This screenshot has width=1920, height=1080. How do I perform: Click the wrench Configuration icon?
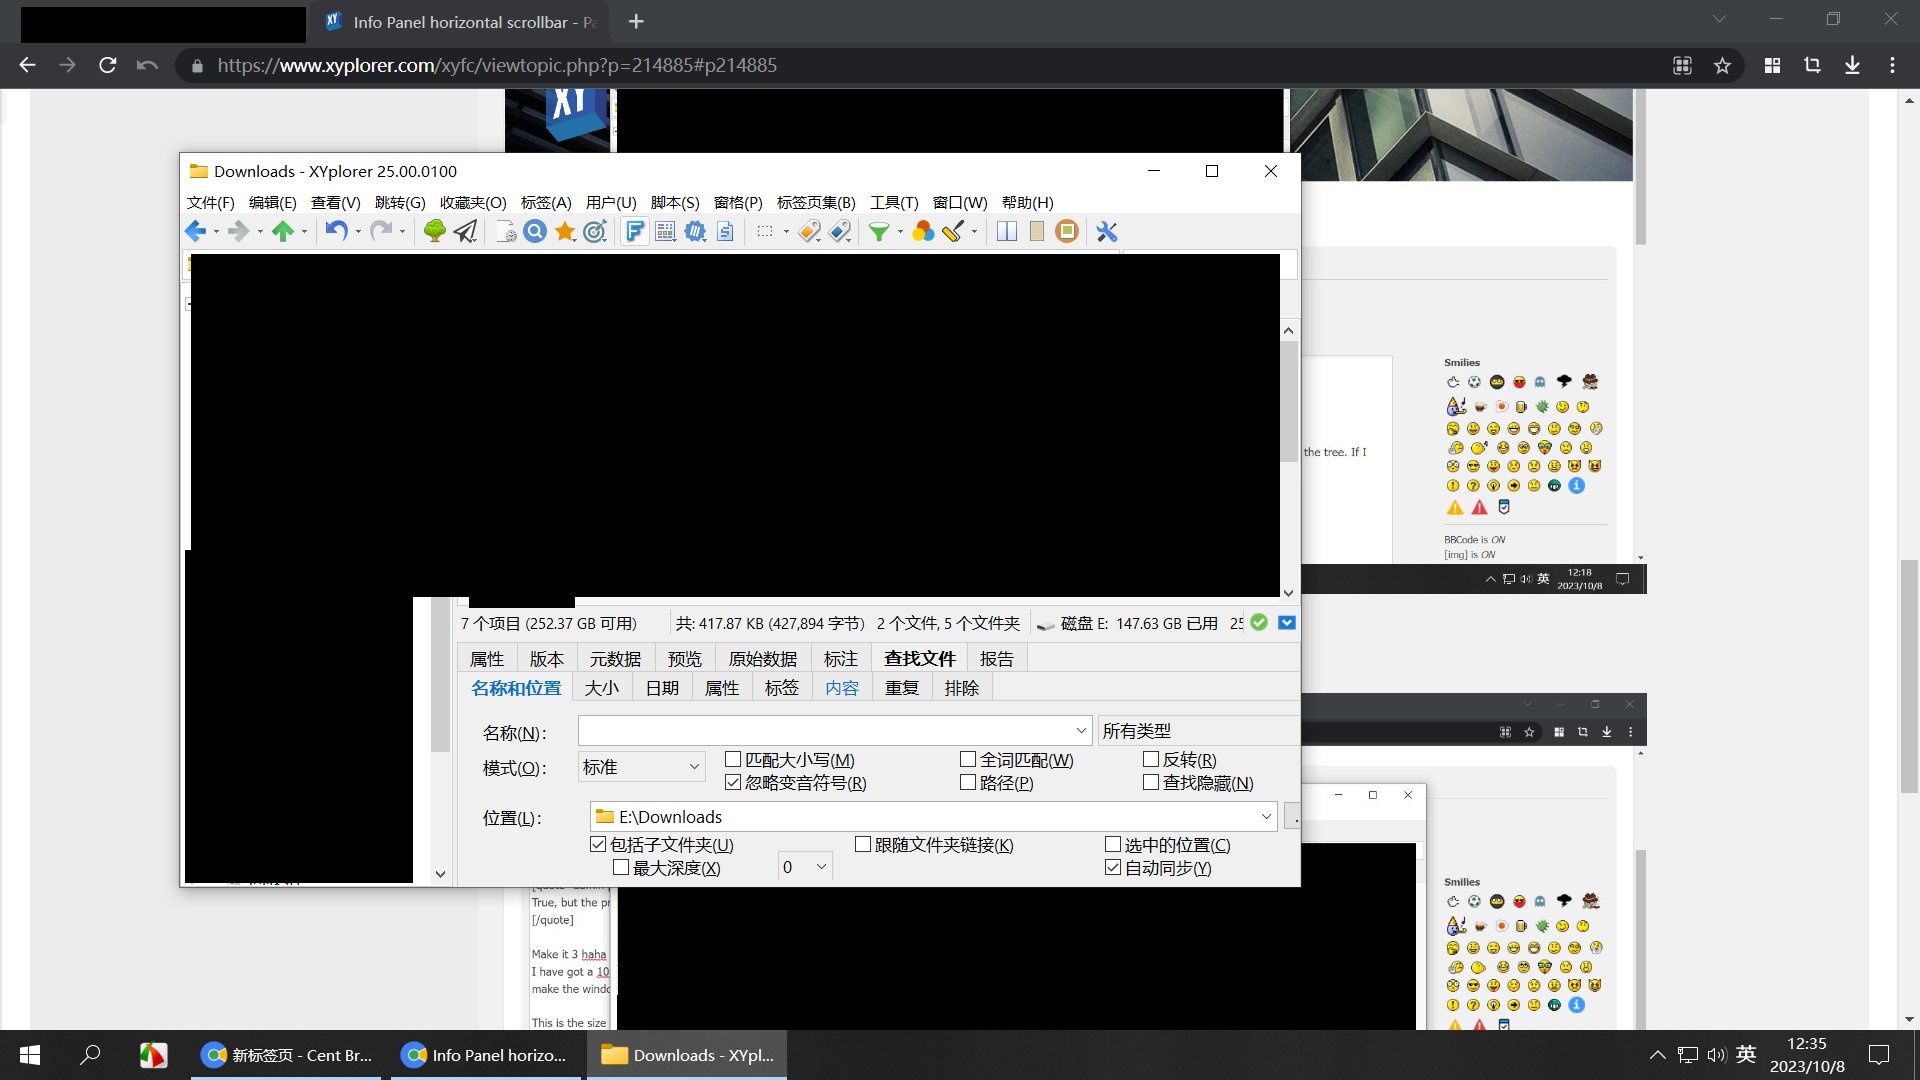pyautogui.click(x=1106, y=232)
